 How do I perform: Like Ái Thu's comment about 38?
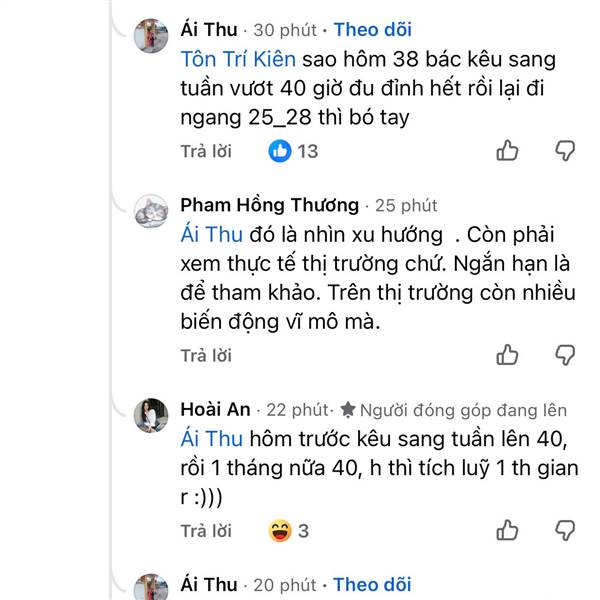coord(508,151)
